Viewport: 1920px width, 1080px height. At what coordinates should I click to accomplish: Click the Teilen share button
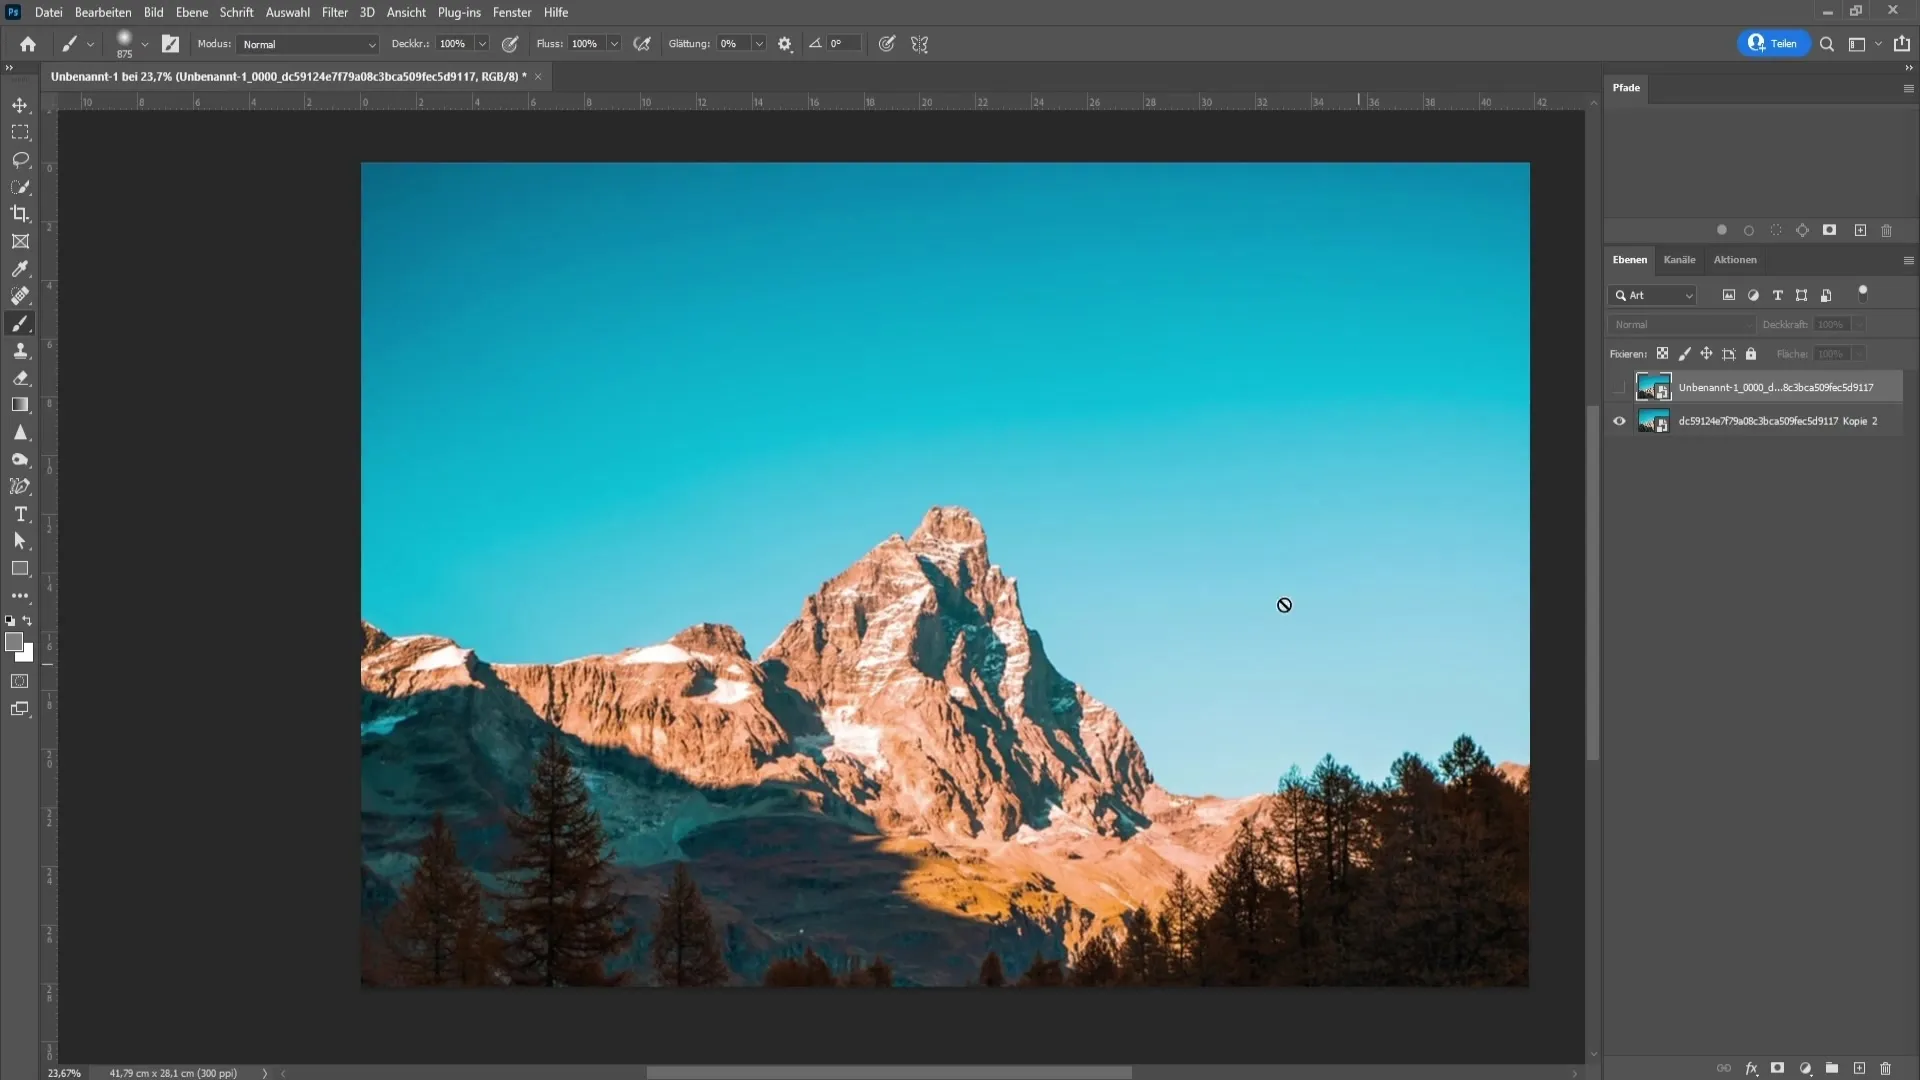tap(1772, 44)
